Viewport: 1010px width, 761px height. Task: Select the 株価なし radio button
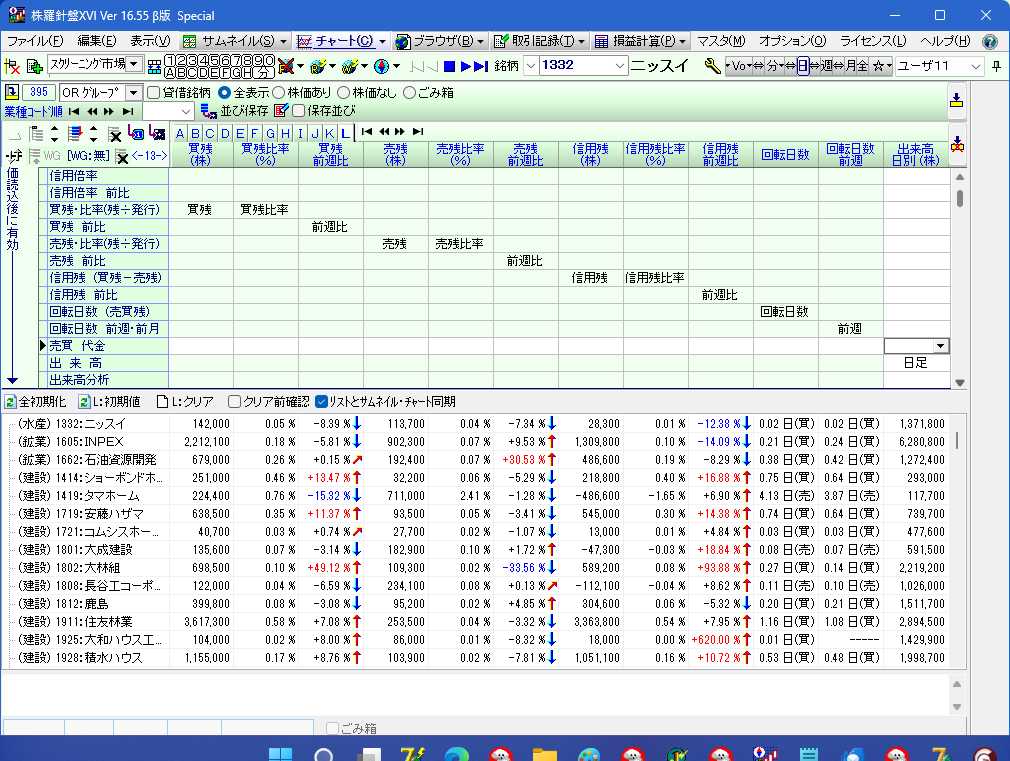tap(343, 93)
